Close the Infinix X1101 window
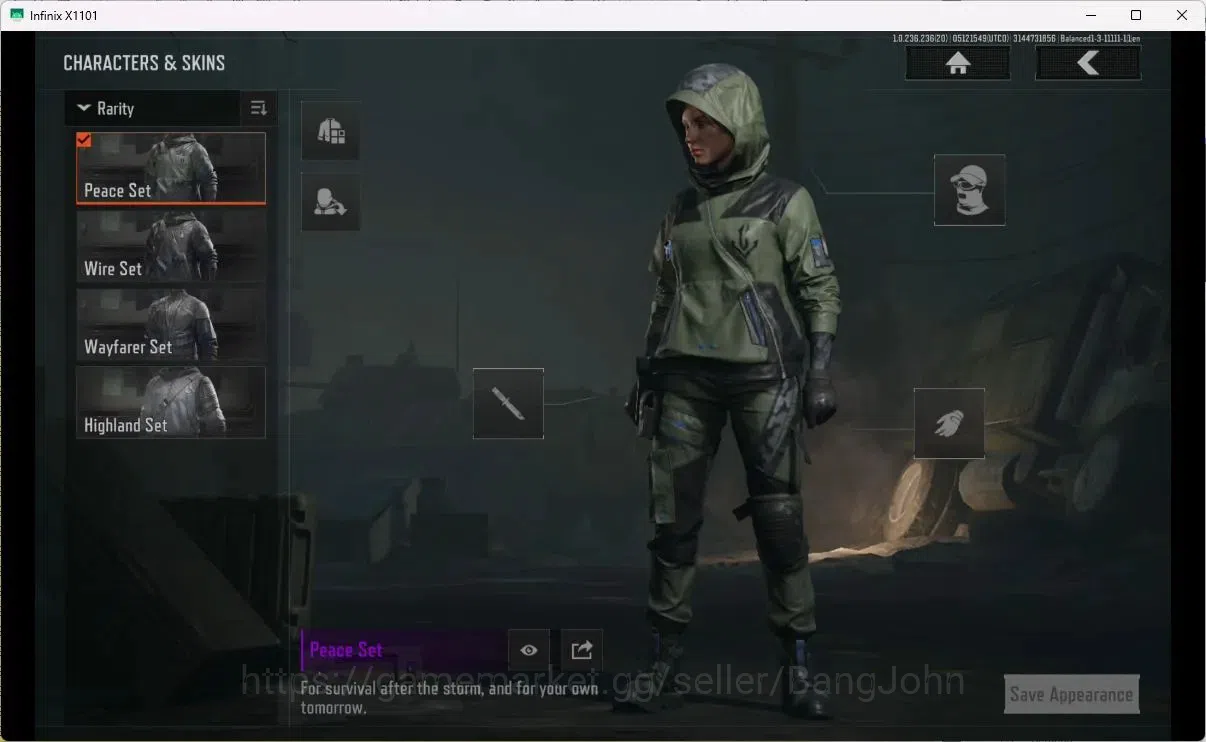 [1182, 15]
